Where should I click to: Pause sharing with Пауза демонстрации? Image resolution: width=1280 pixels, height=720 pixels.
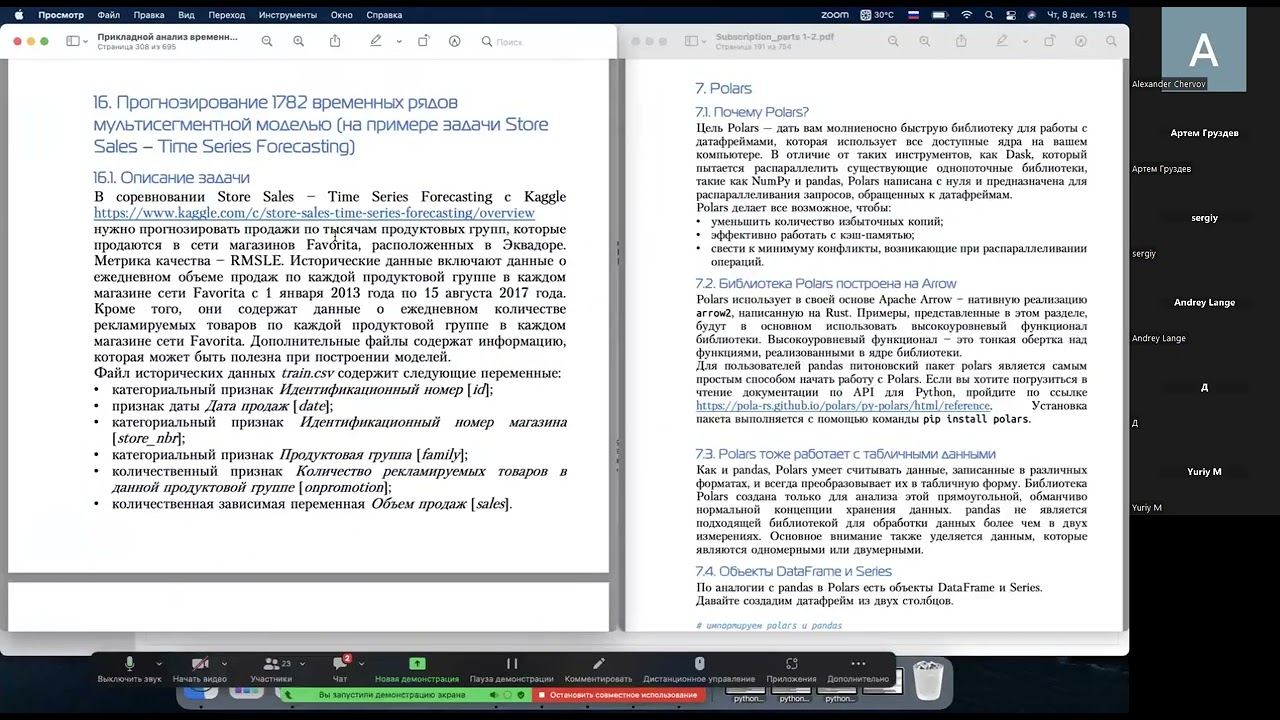pos(511,670)
